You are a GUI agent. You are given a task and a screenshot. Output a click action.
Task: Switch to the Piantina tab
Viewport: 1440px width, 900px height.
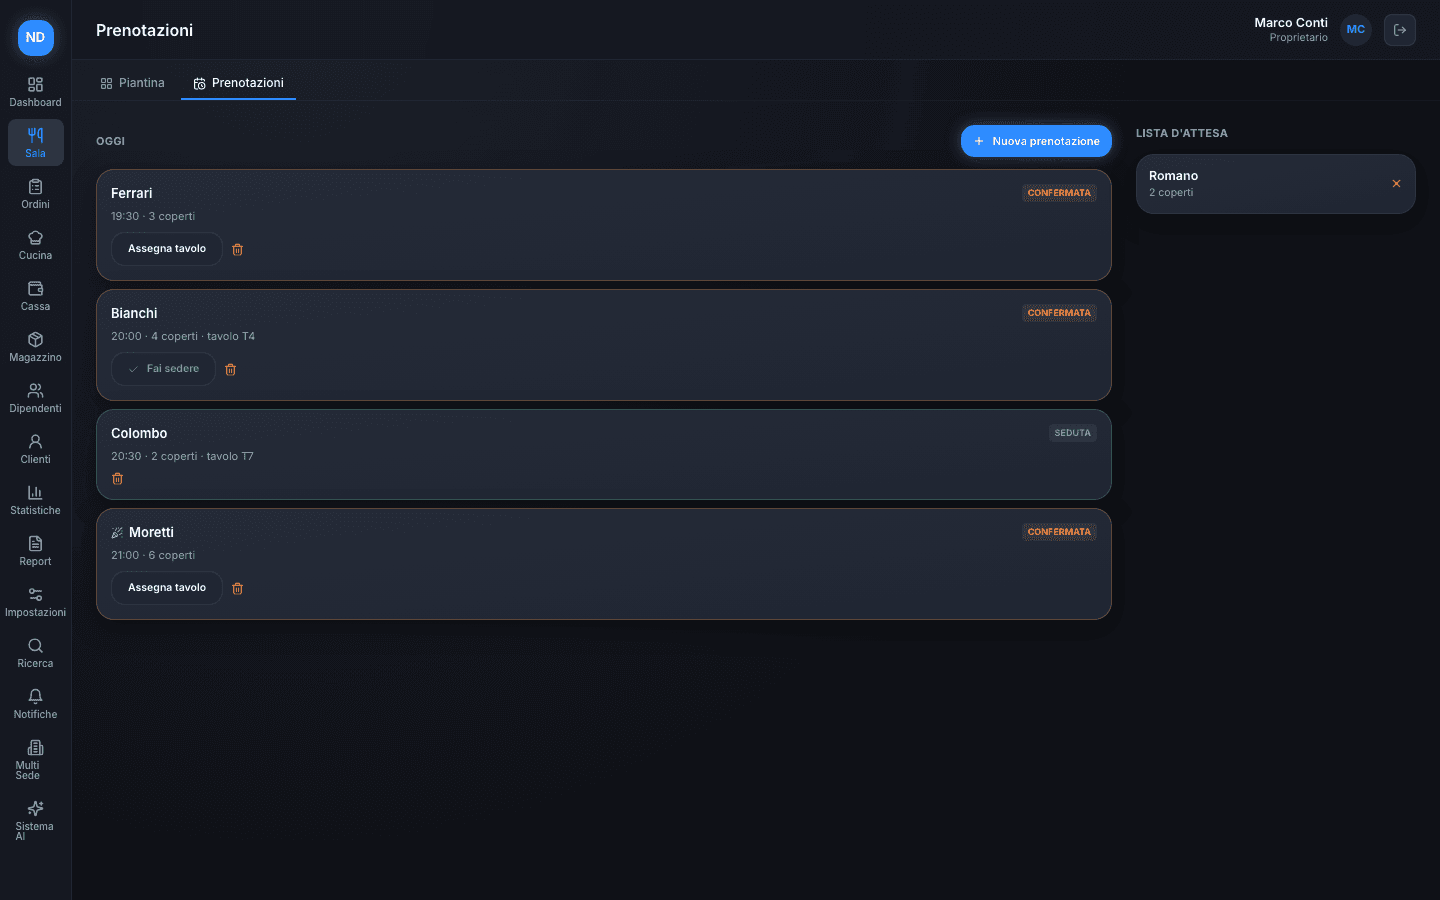(132, 83)
